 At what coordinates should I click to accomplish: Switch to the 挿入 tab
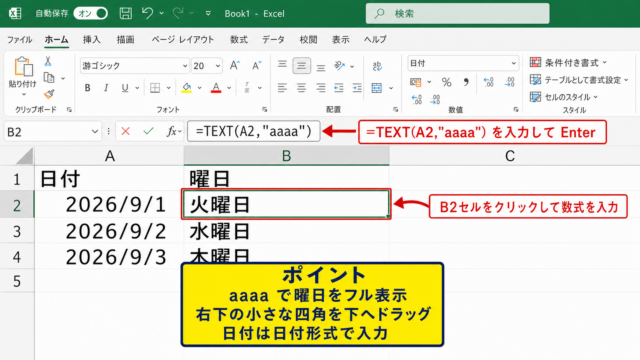click(x=91, y=40)
